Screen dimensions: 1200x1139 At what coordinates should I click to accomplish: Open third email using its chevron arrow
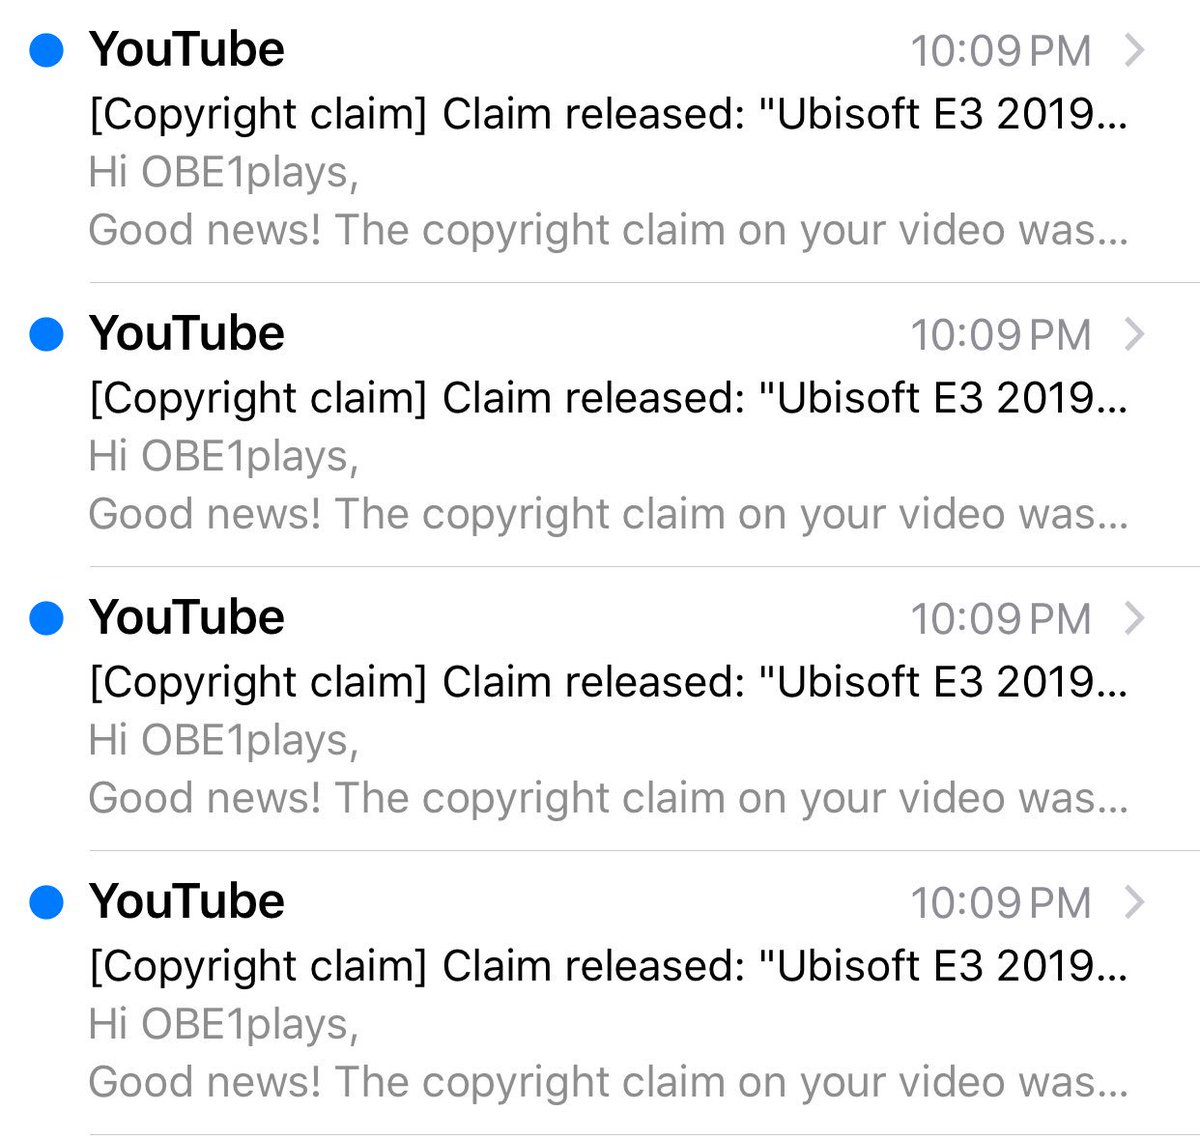point(1134,618)
